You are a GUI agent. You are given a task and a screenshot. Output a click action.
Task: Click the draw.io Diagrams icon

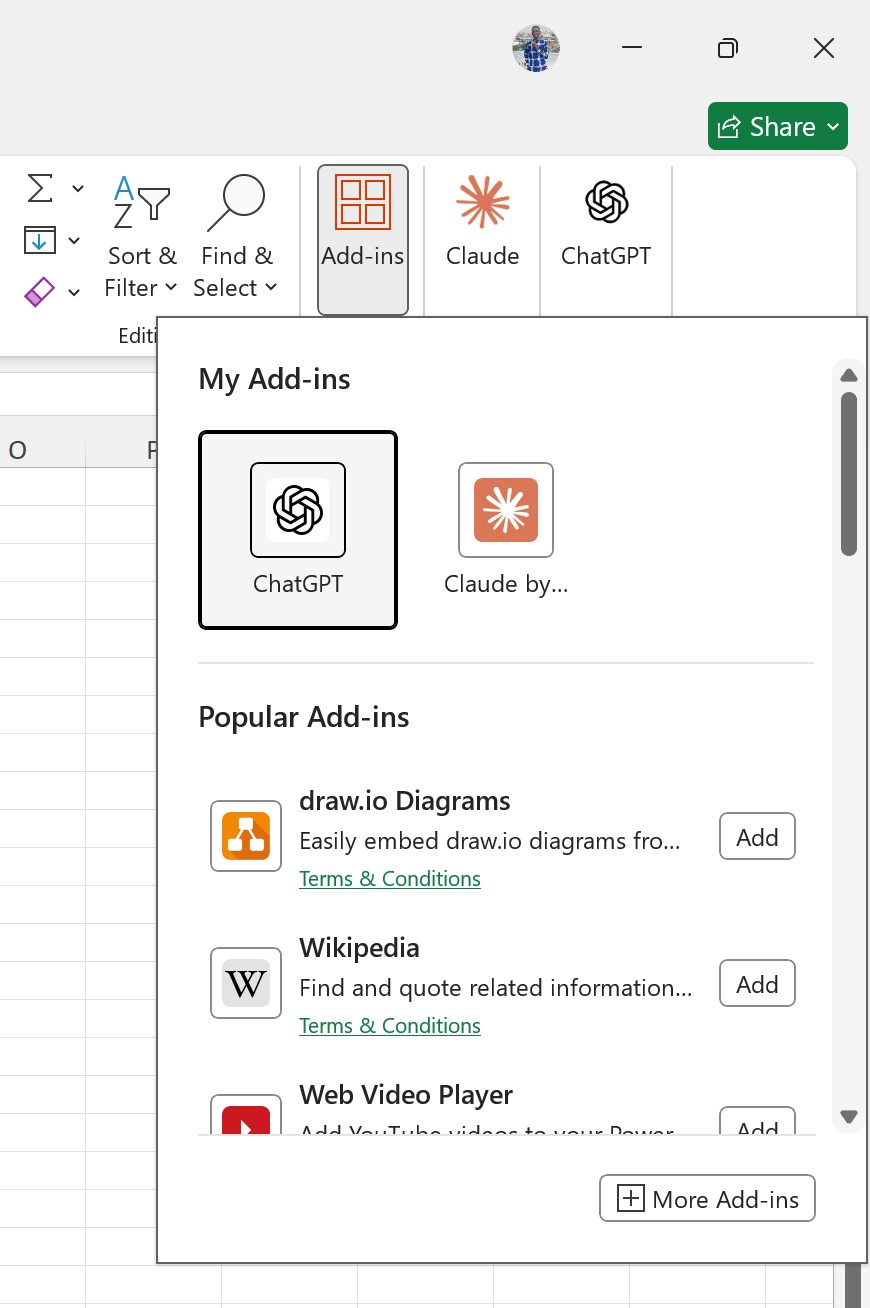(246, 836)
